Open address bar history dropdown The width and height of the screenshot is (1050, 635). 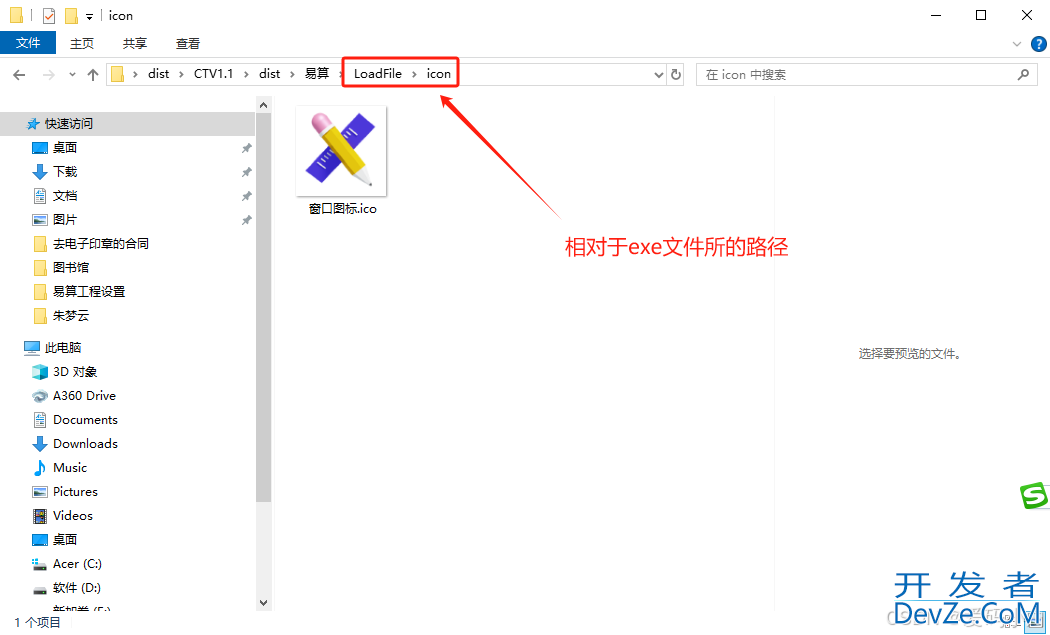click(x=658, y=75)
